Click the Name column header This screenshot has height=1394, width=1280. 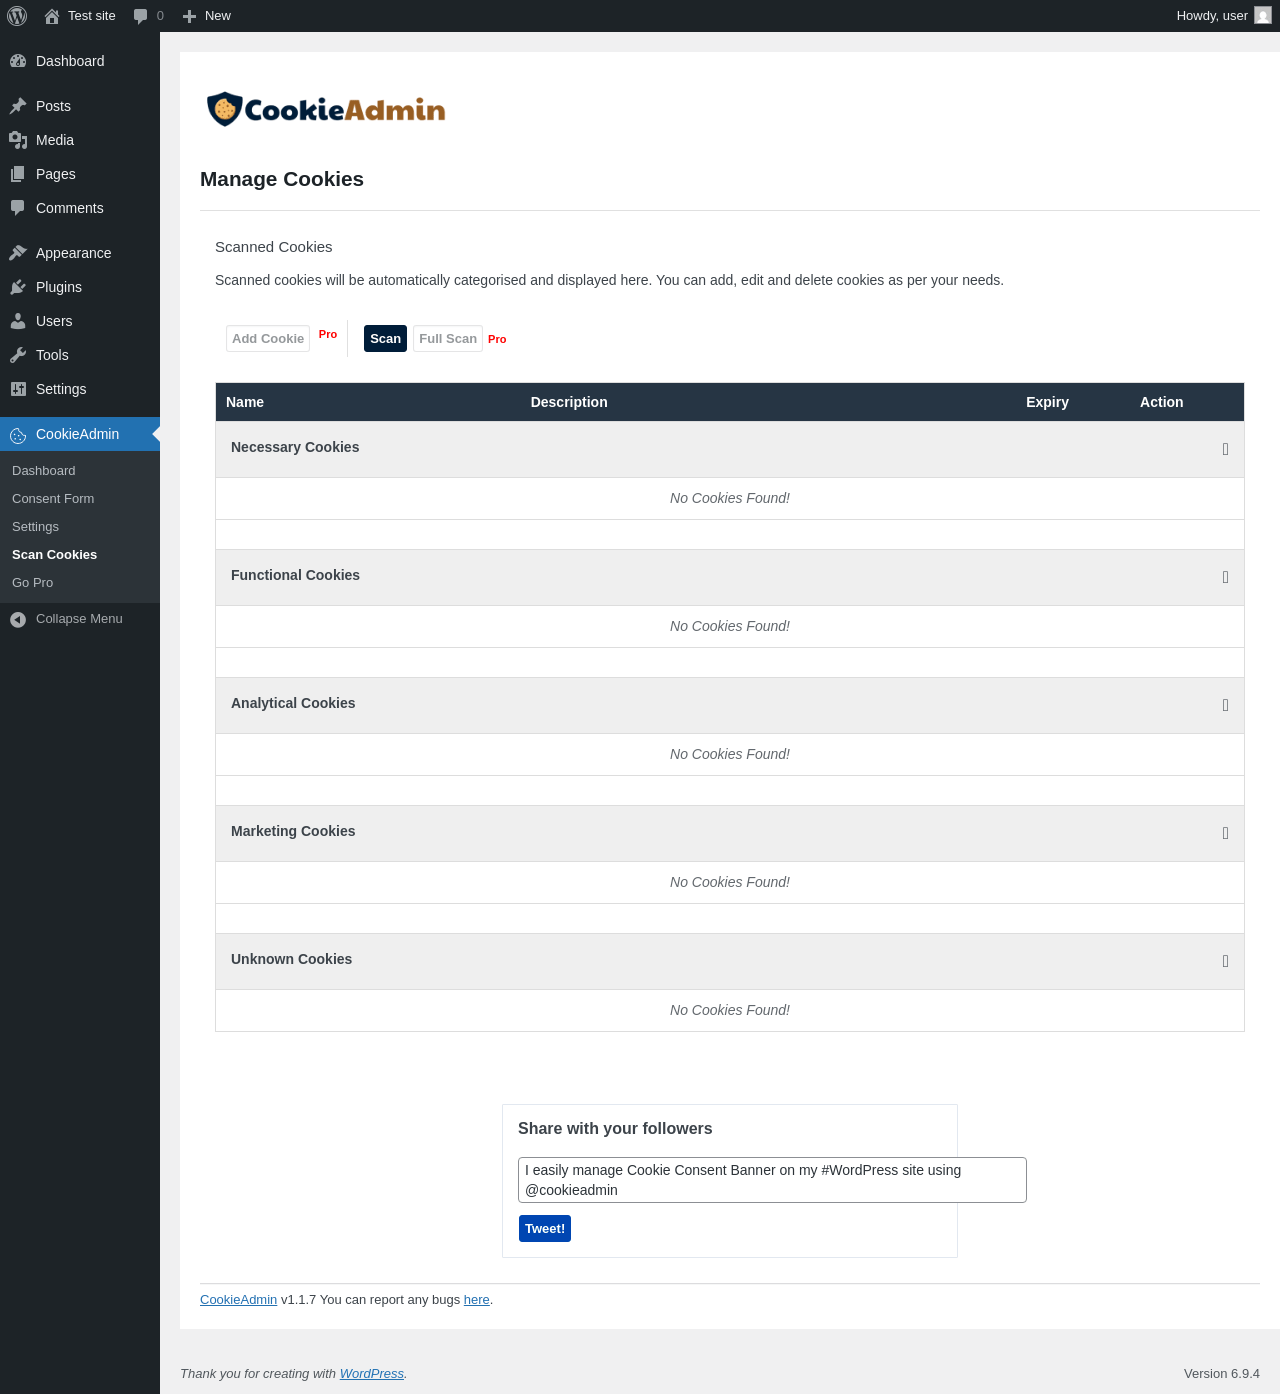245,402
